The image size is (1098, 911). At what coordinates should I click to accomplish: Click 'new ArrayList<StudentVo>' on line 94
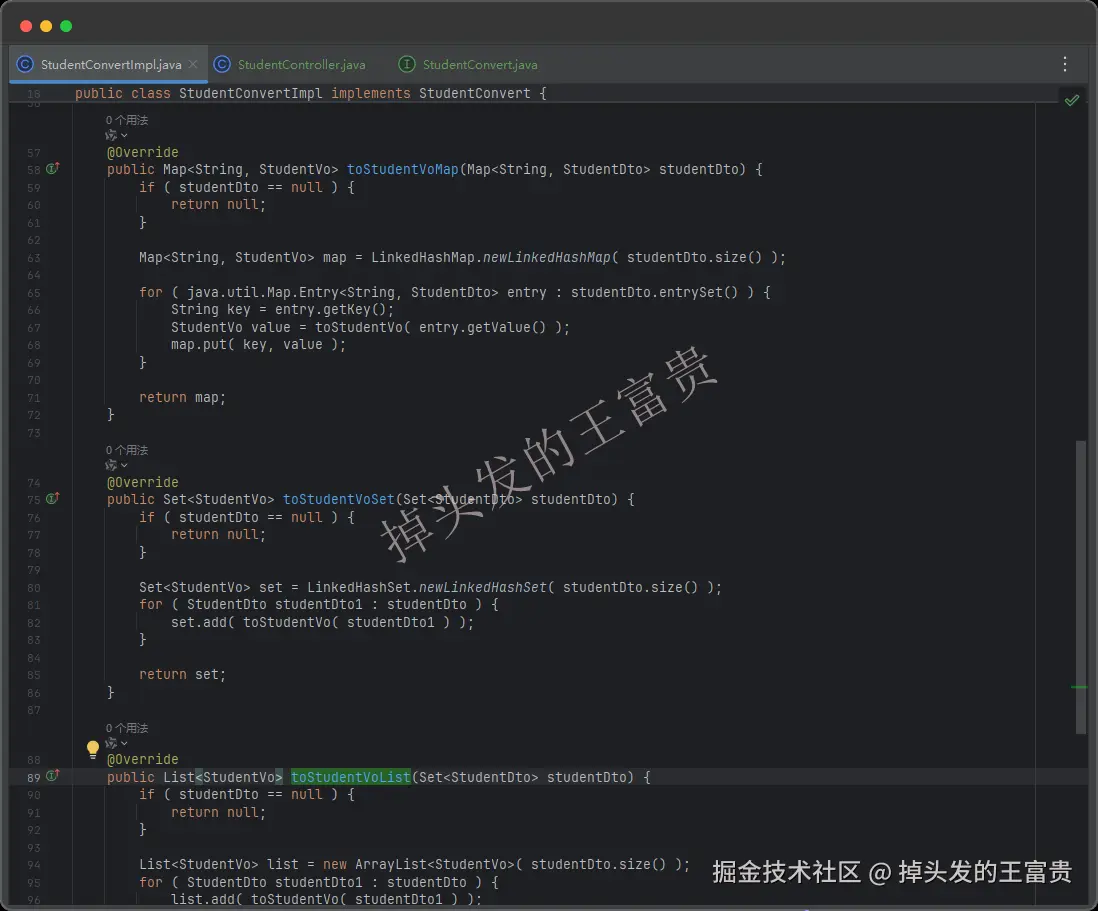tap(419, 864)
